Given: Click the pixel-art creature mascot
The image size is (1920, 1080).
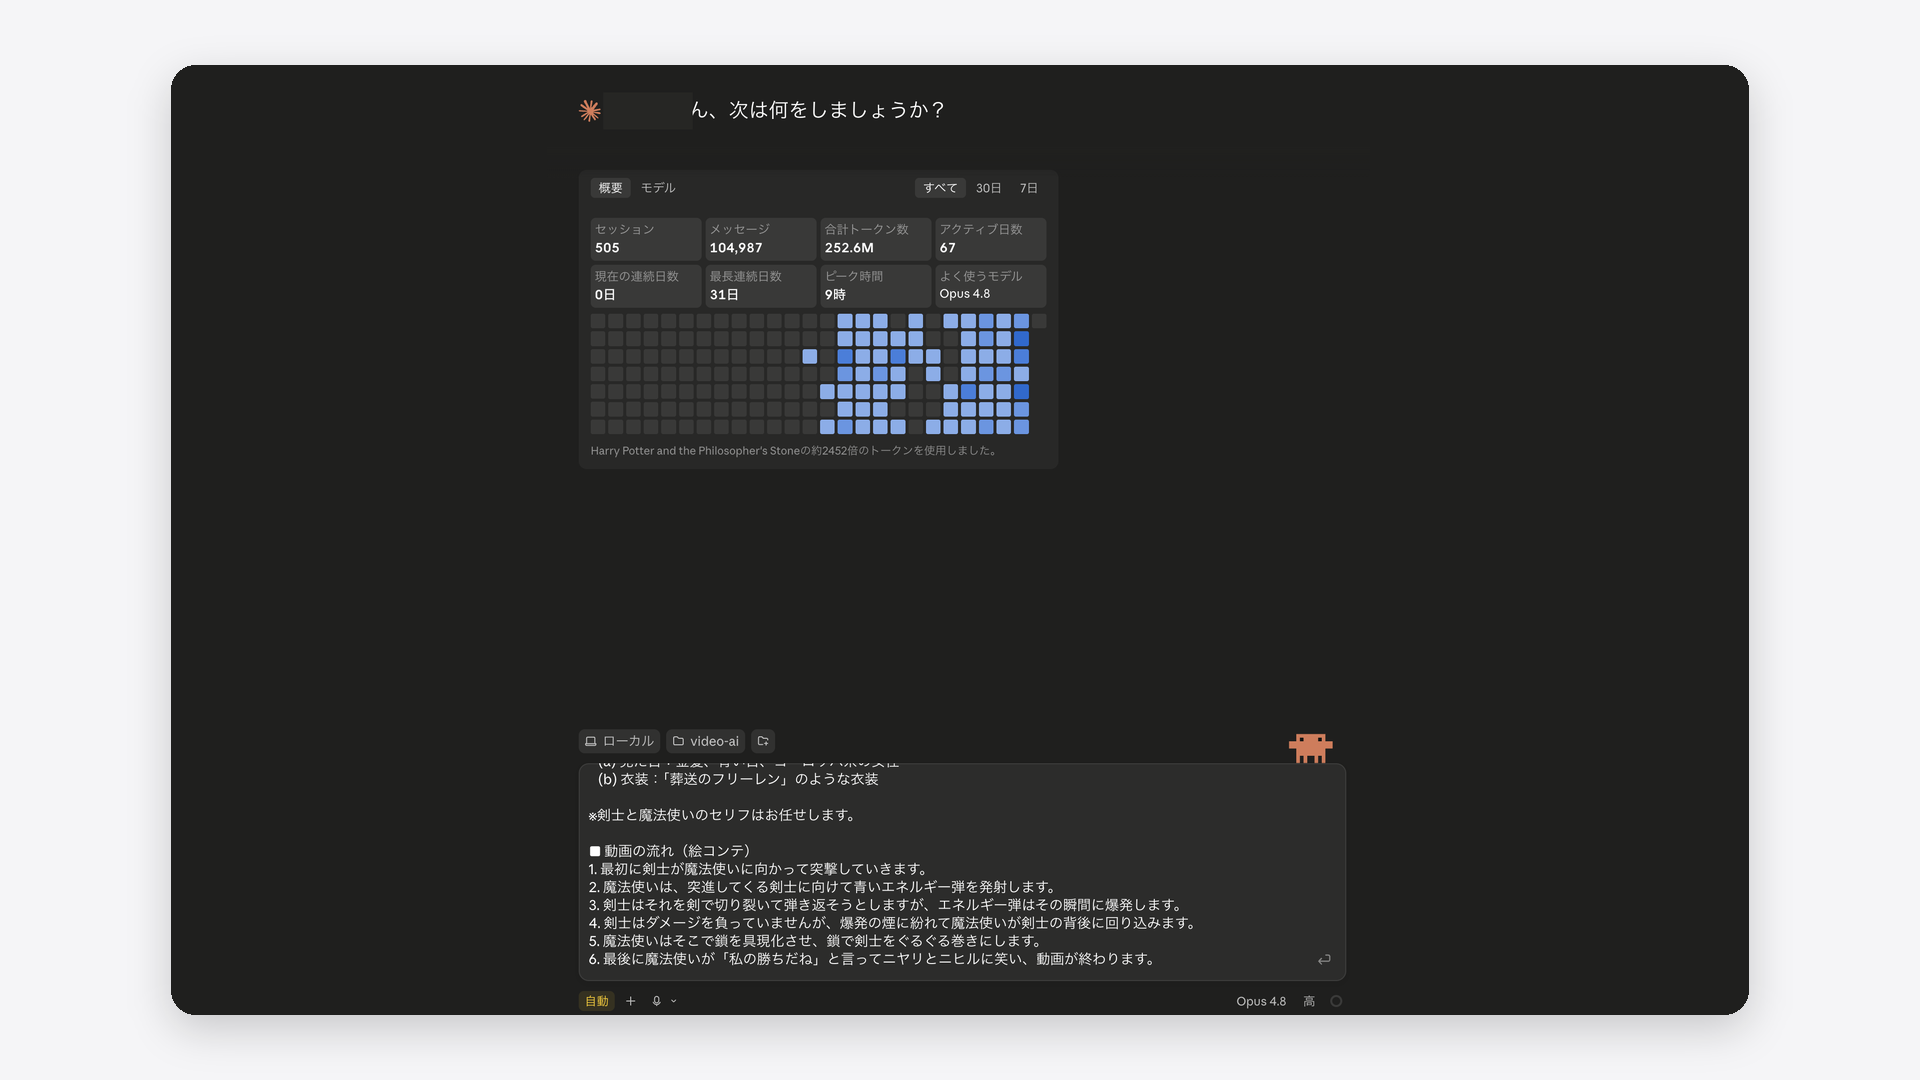Looking at the screenshot, I should pyautogui.click(x=1310, y=748).
